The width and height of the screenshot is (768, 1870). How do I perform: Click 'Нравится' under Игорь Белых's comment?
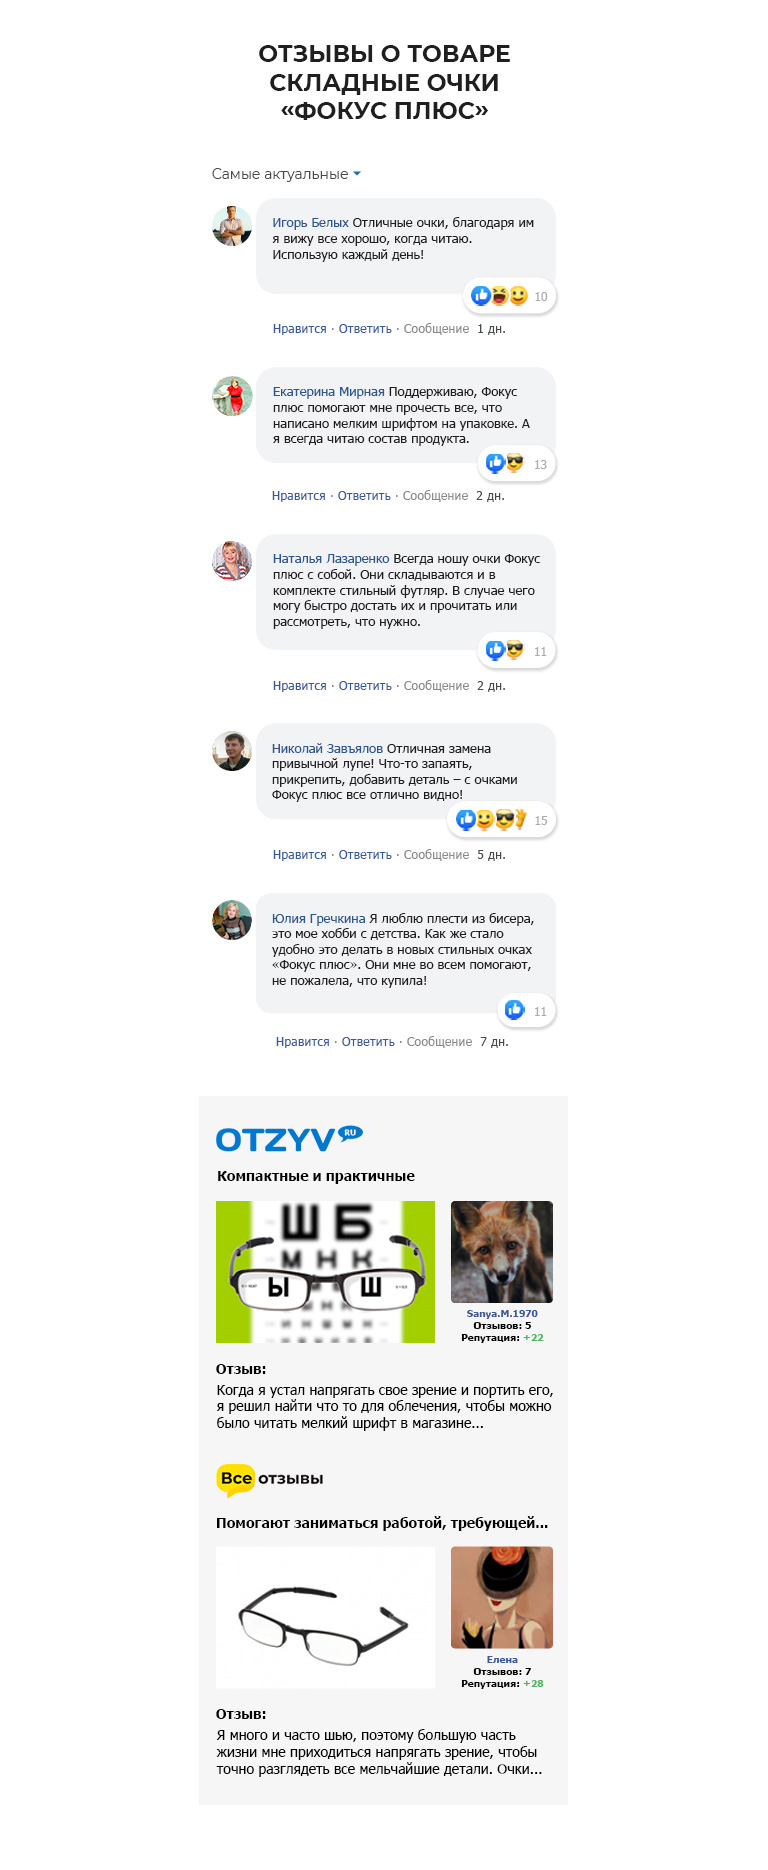click(300, 329)
